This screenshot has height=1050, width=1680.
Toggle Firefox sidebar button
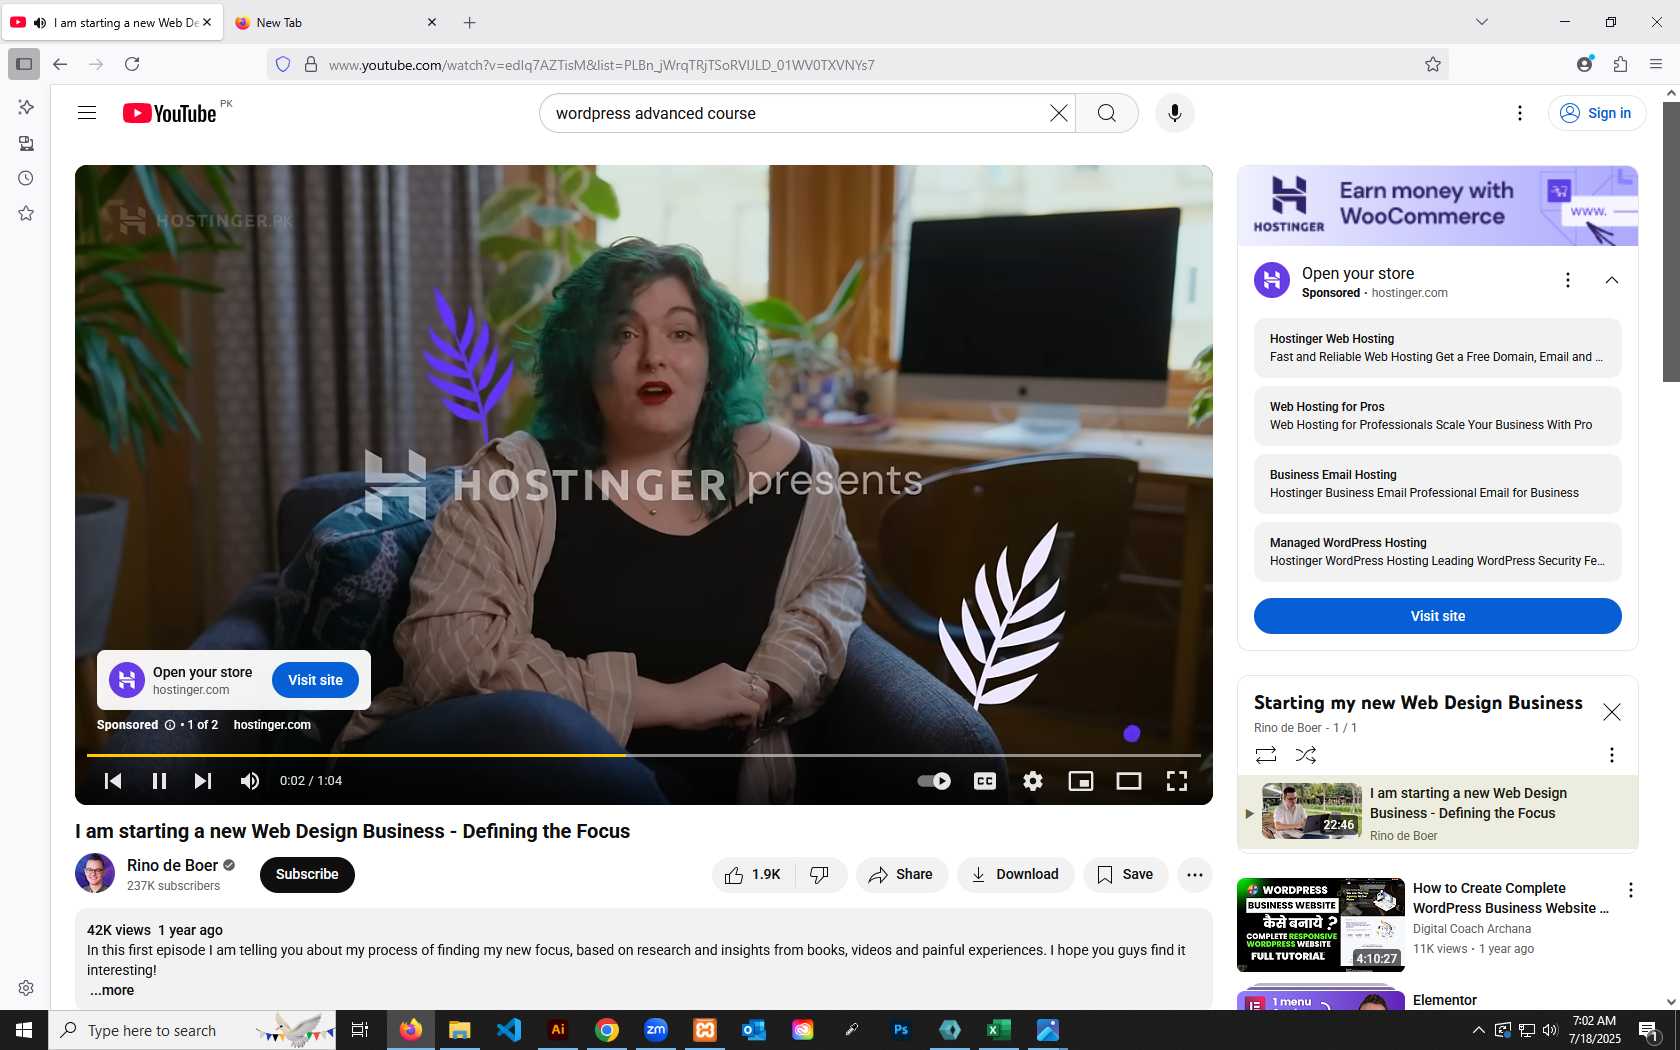(x=24, y=64)
